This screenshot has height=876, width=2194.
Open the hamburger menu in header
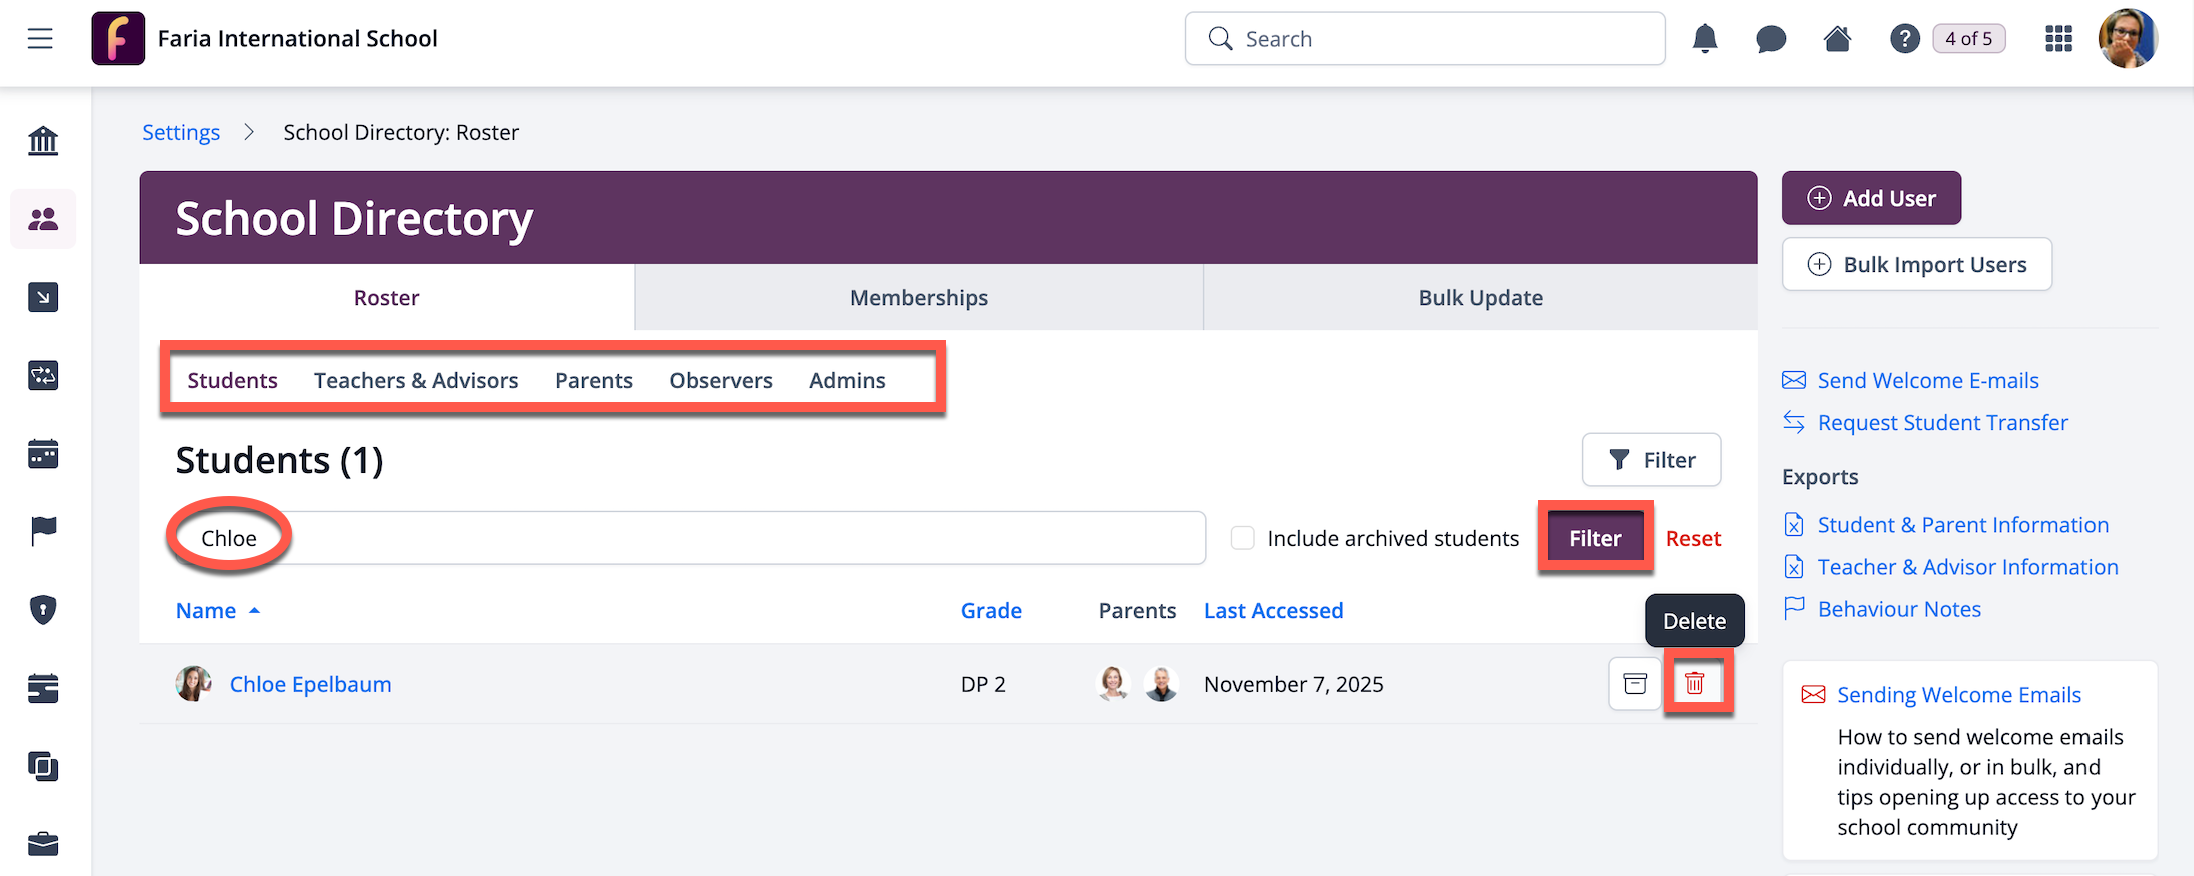point(40,39)
